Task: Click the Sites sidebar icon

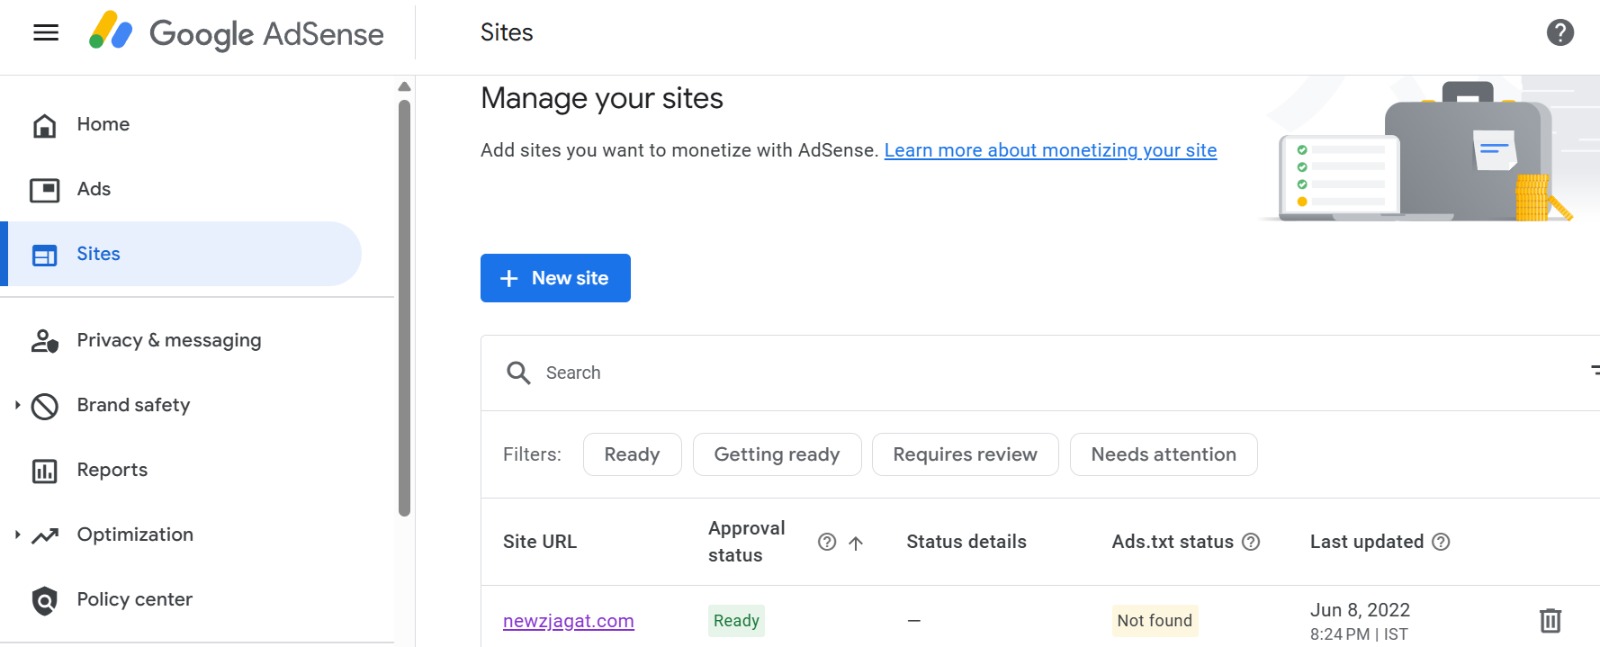Action: (44, 256)
